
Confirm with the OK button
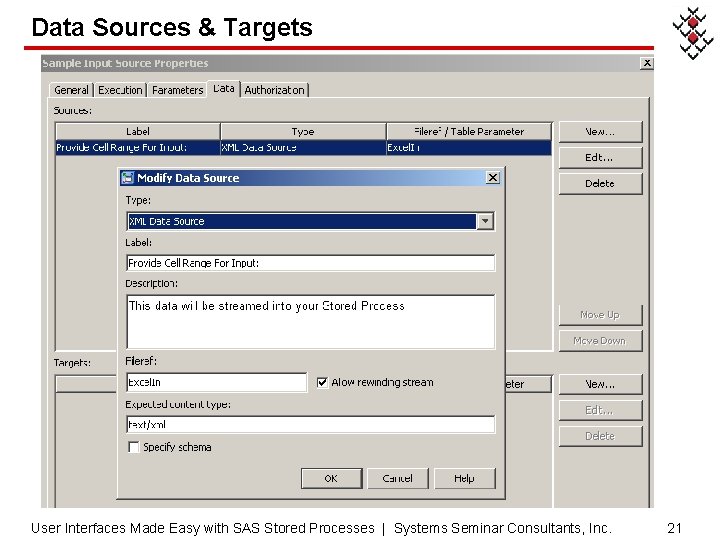(331, 478)
